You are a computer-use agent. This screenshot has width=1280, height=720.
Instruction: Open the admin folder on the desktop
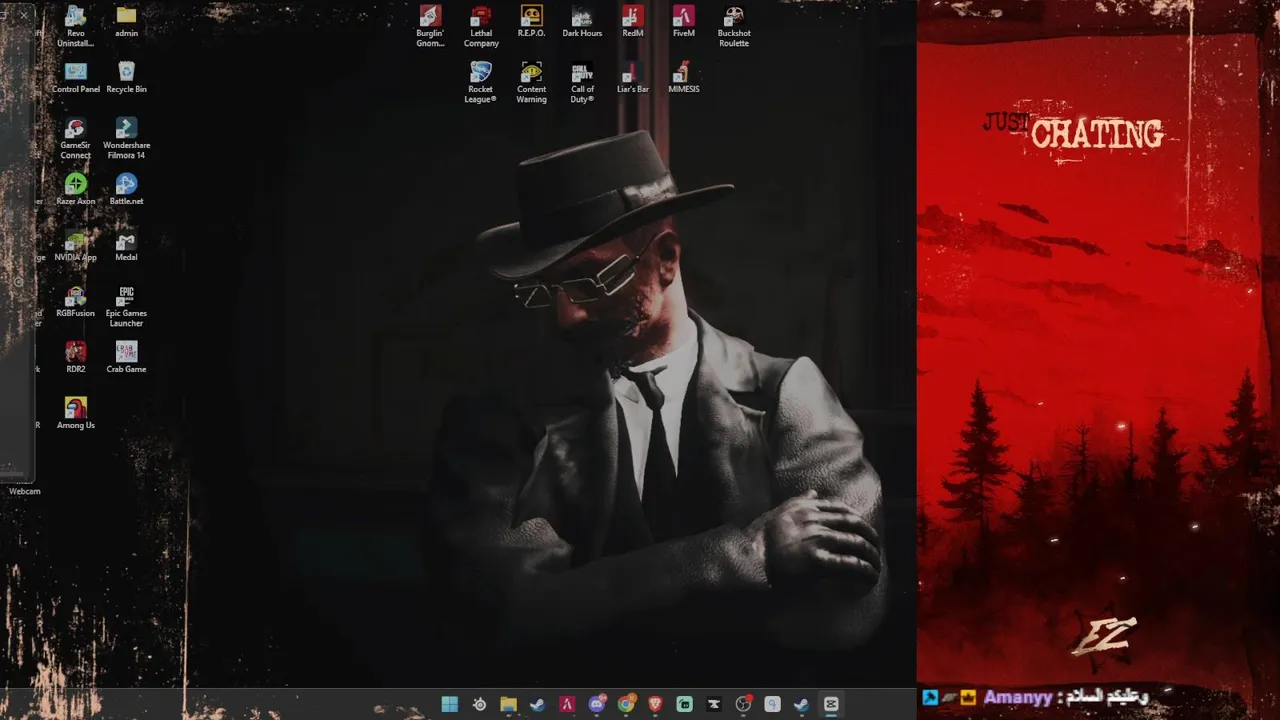tap(126, 22)
